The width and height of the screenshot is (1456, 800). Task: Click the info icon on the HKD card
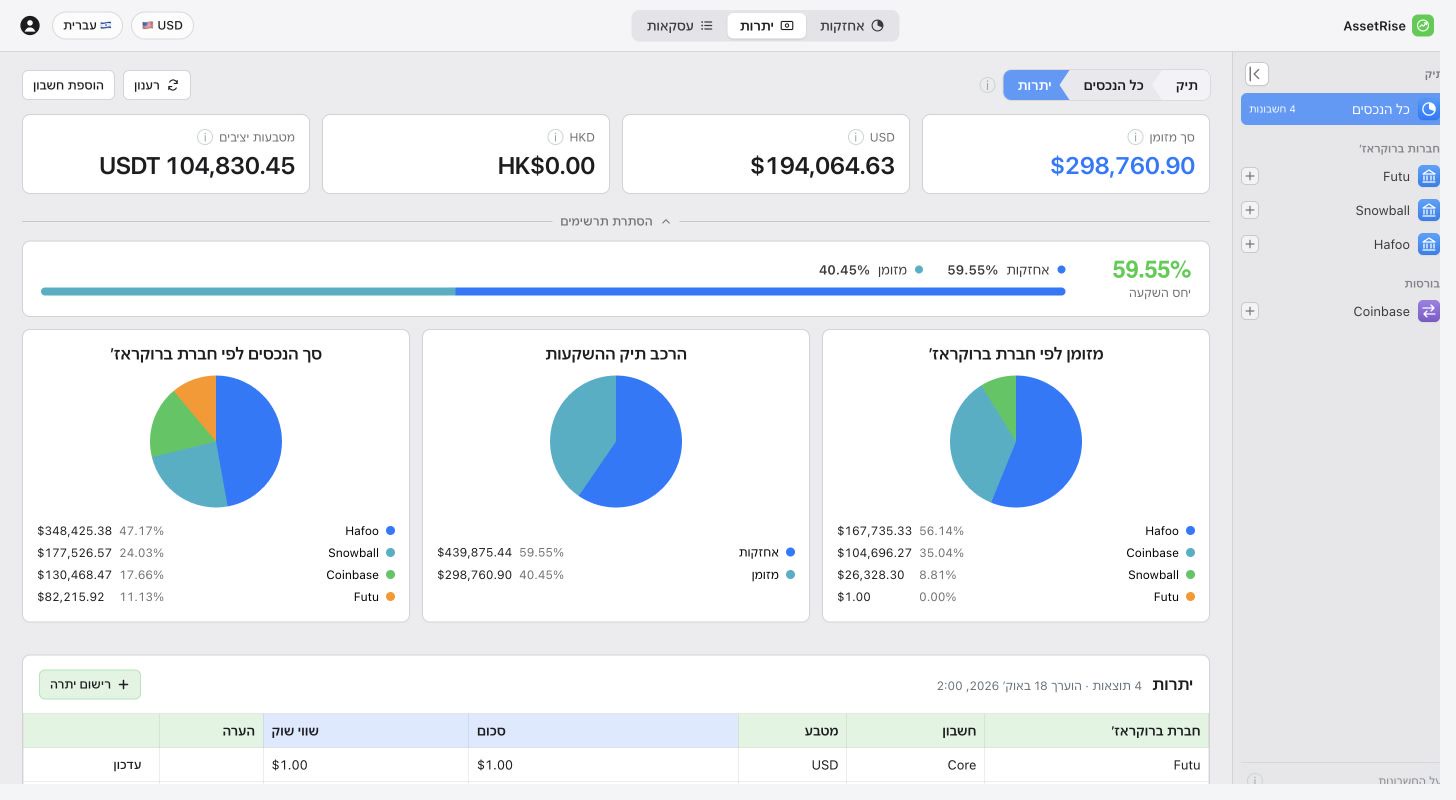[555, 137]
